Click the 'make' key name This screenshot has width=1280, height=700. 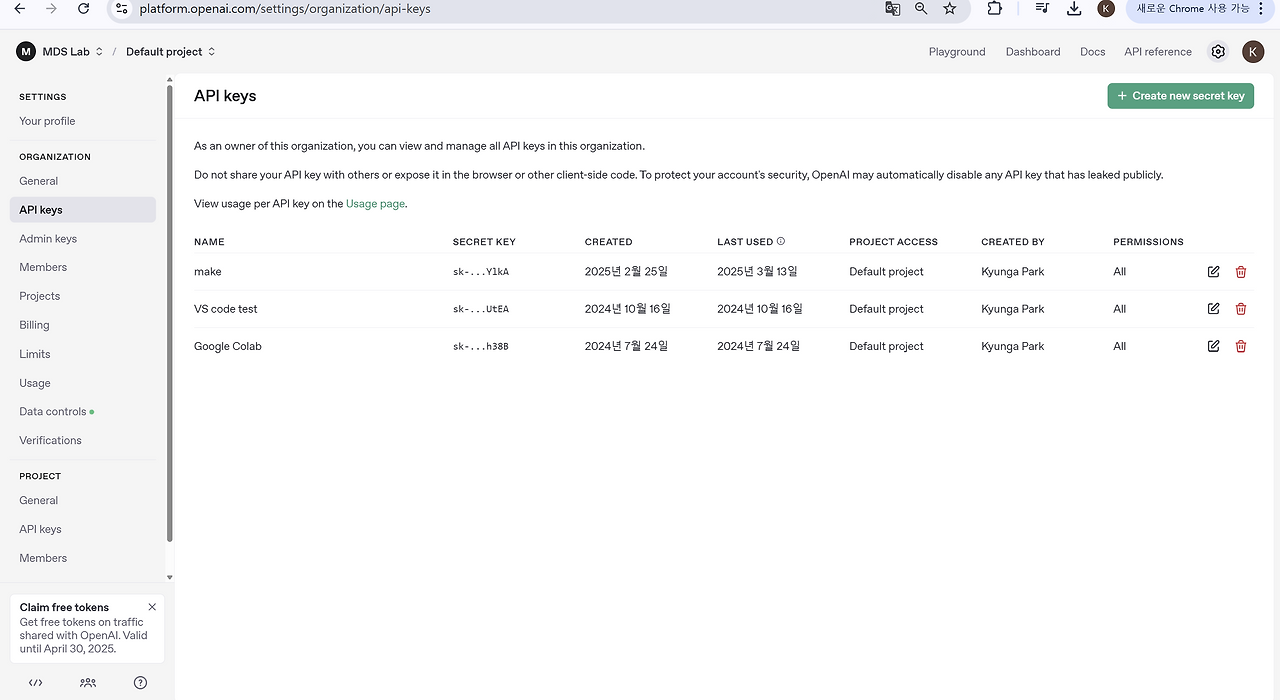point(208,272)
